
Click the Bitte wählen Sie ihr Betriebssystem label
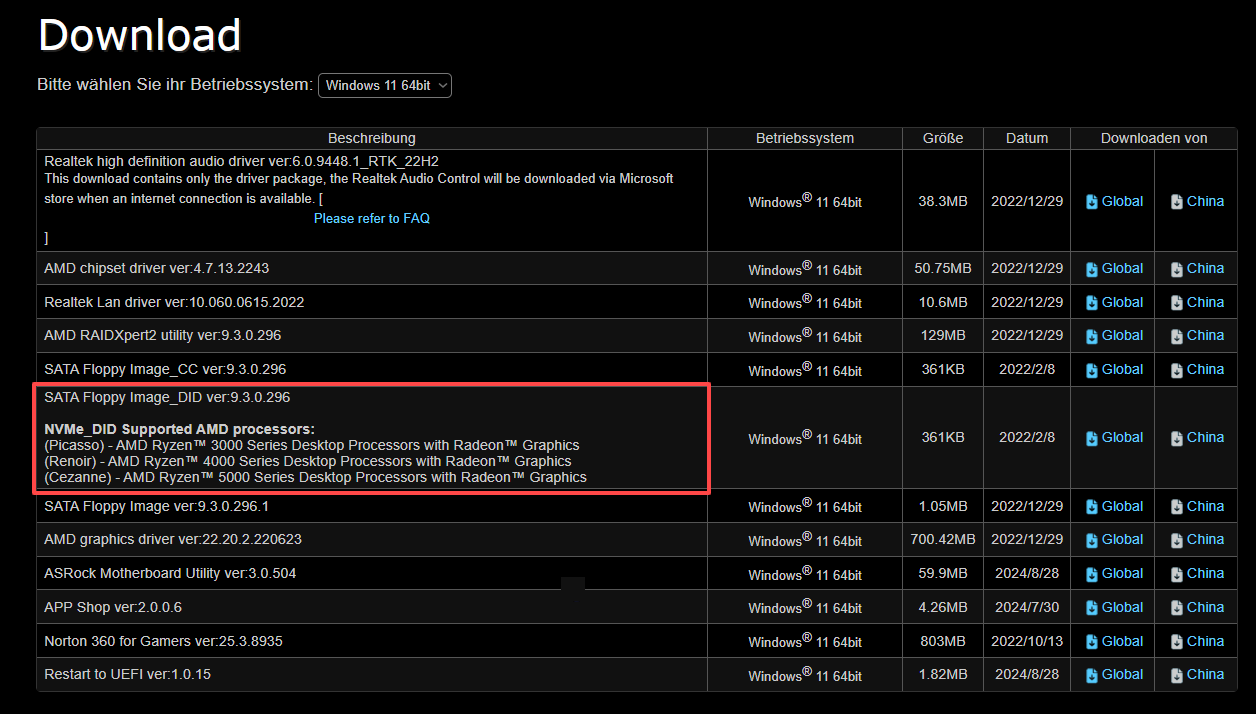tap(175, 85)
